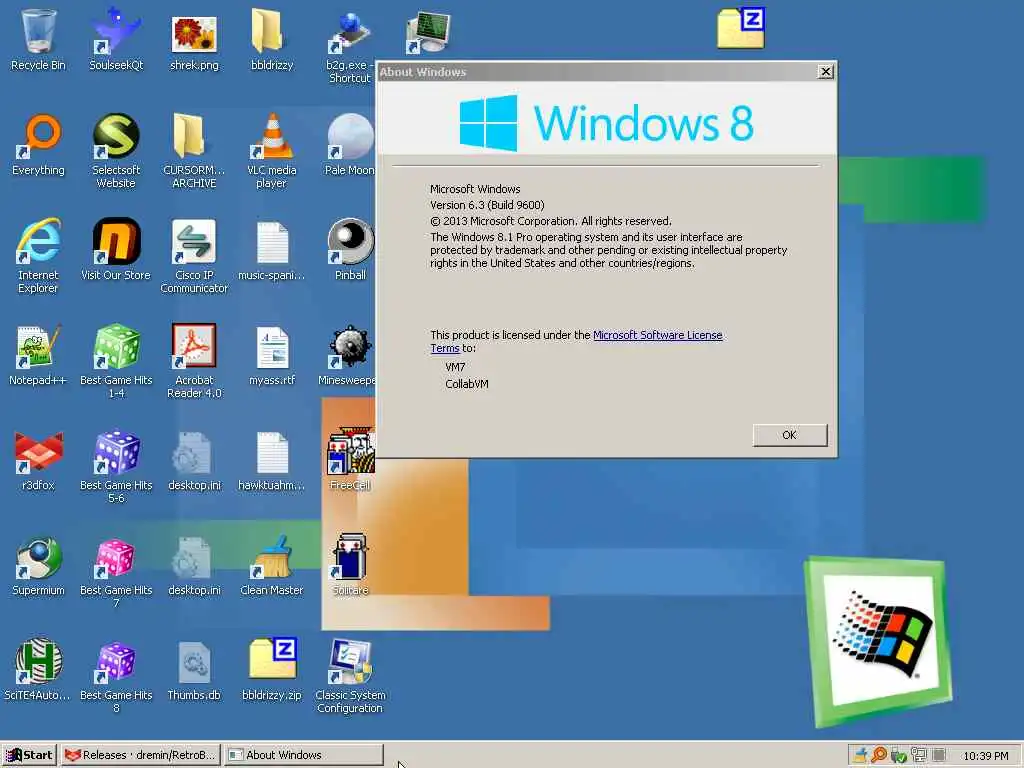Open the Recycle Bin desktop icon
Viewport: 1024px width, 768px height.
pyautogui.click(x=38, y=39)
